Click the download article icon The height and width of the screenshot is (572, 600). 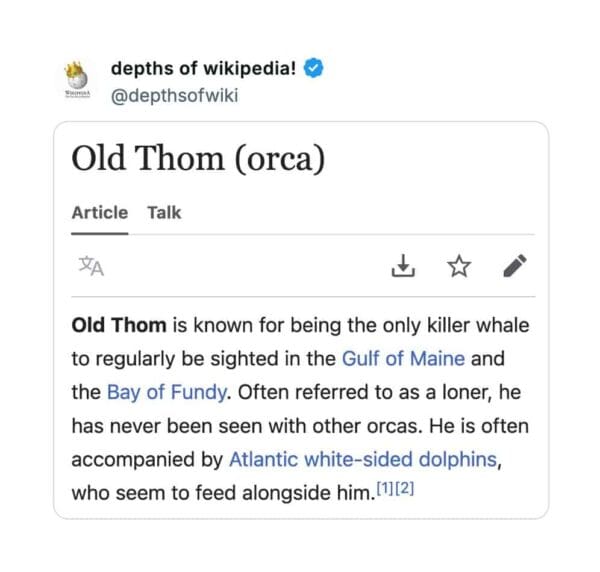click(x=401, y=266)
